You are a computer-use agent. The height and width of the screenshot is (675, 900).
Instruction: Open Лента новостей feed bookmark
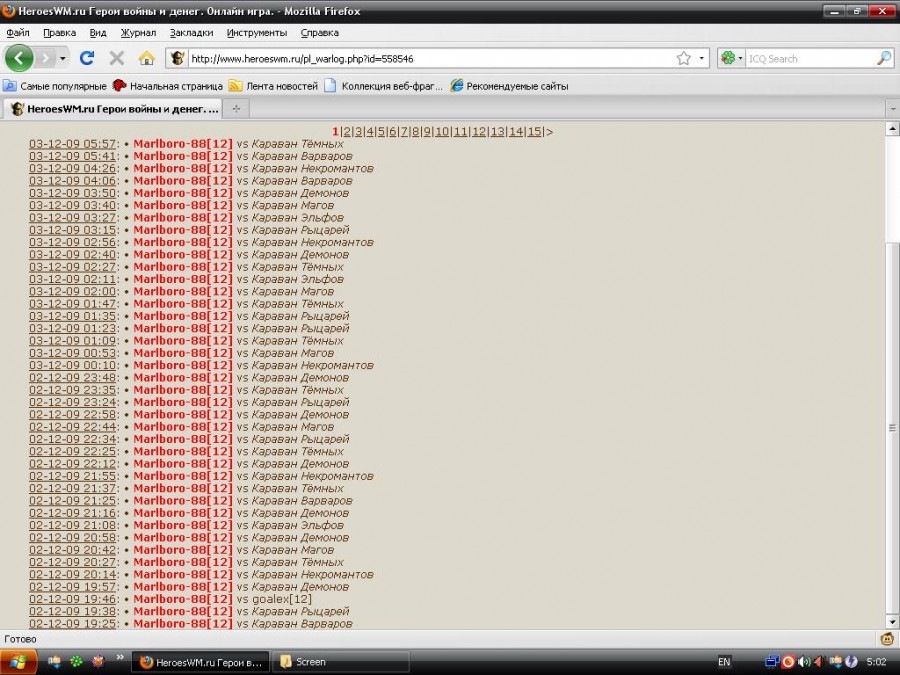273,86
